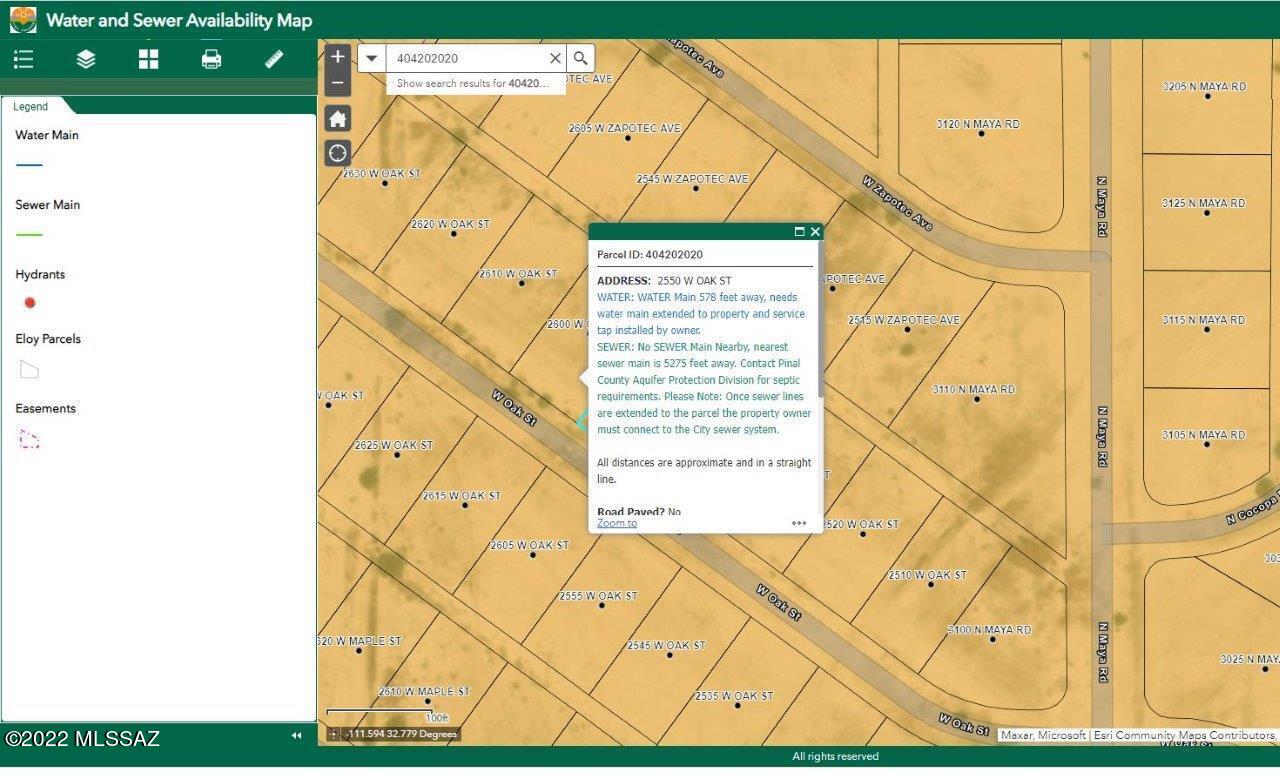Screen dimensions: 1280x773
Task: Expand the search source dropdown arrow
Action: [372, 58]
